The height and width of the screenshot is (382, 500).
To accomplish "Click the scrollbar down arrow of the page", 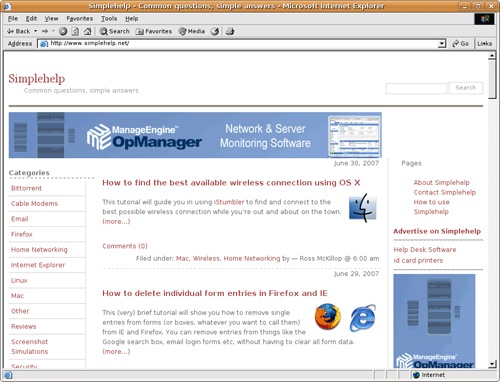I will 492,364.
